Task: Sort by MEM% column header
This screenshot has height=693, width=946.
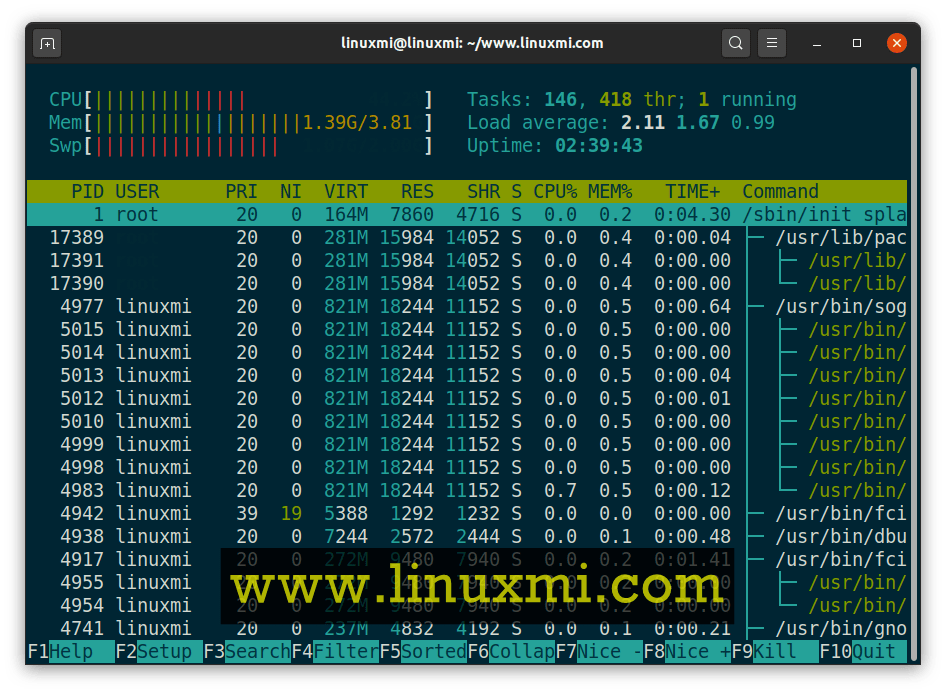Action: click(x=610, y=191)
